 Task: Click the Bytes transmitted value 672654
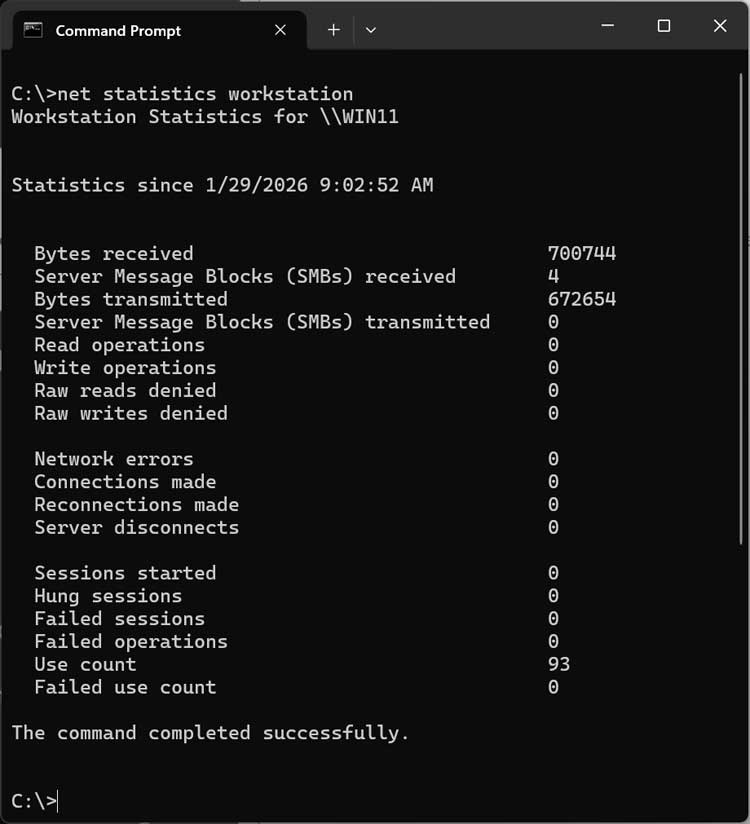pyautogui.click(x=583, y=299)
